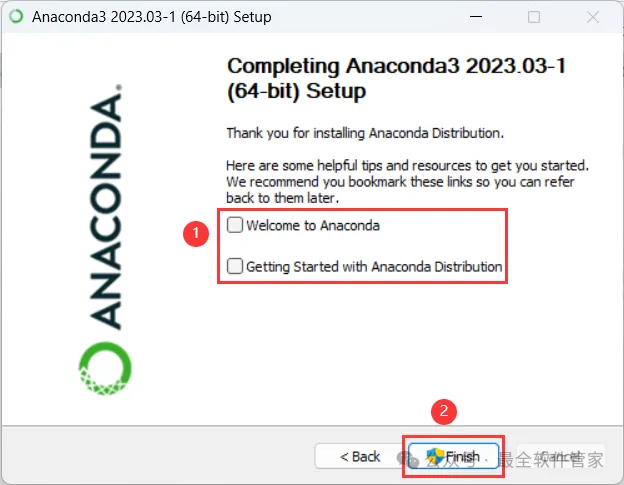Click the 'Thank you for installing' sentence
Viewport: 624px width, 485px height.
coord(365,133)
